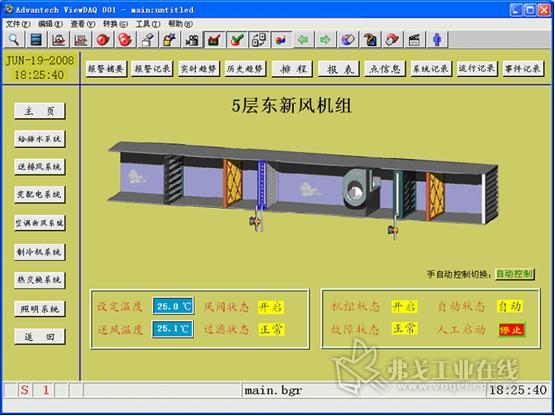This screenshot has width=555, height=416.
Task: Click the blue calculator-style panel toolbar icon
Action: pyautogui.click(x=36, y=39)
